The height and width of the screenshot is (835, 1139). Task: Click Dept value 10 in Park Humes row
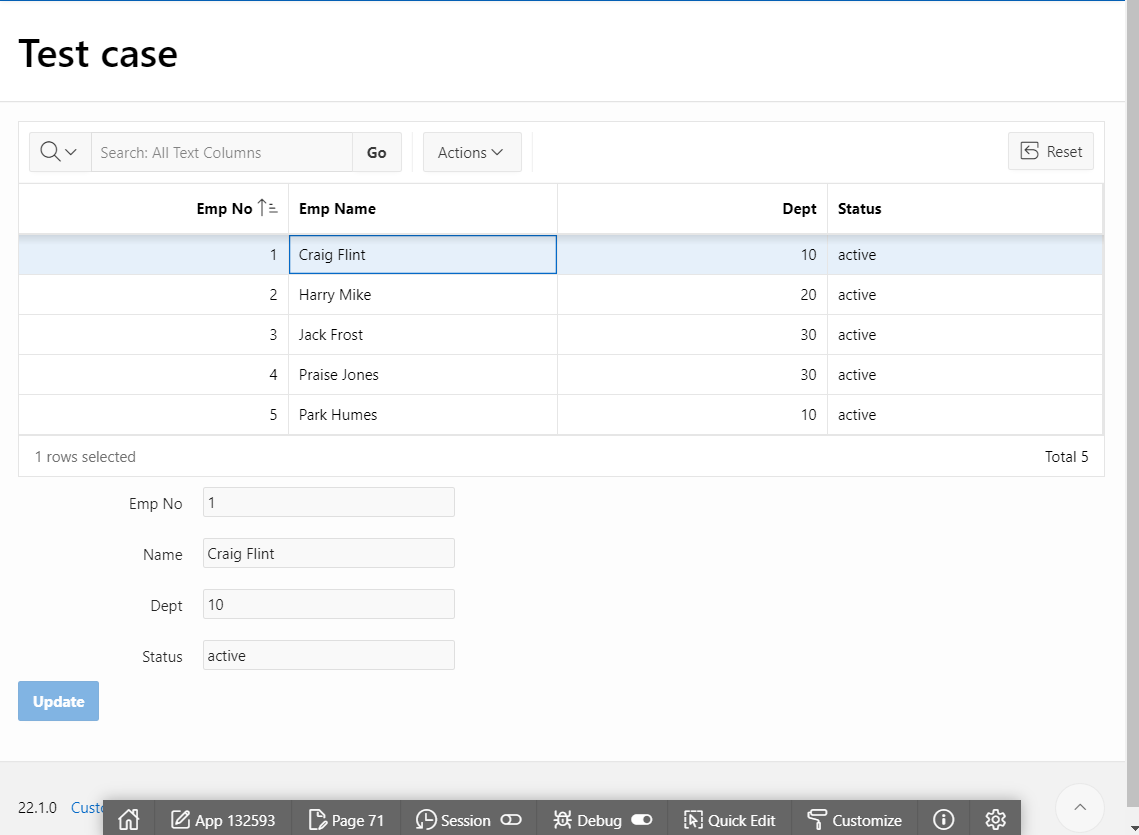tap(692, 414)
